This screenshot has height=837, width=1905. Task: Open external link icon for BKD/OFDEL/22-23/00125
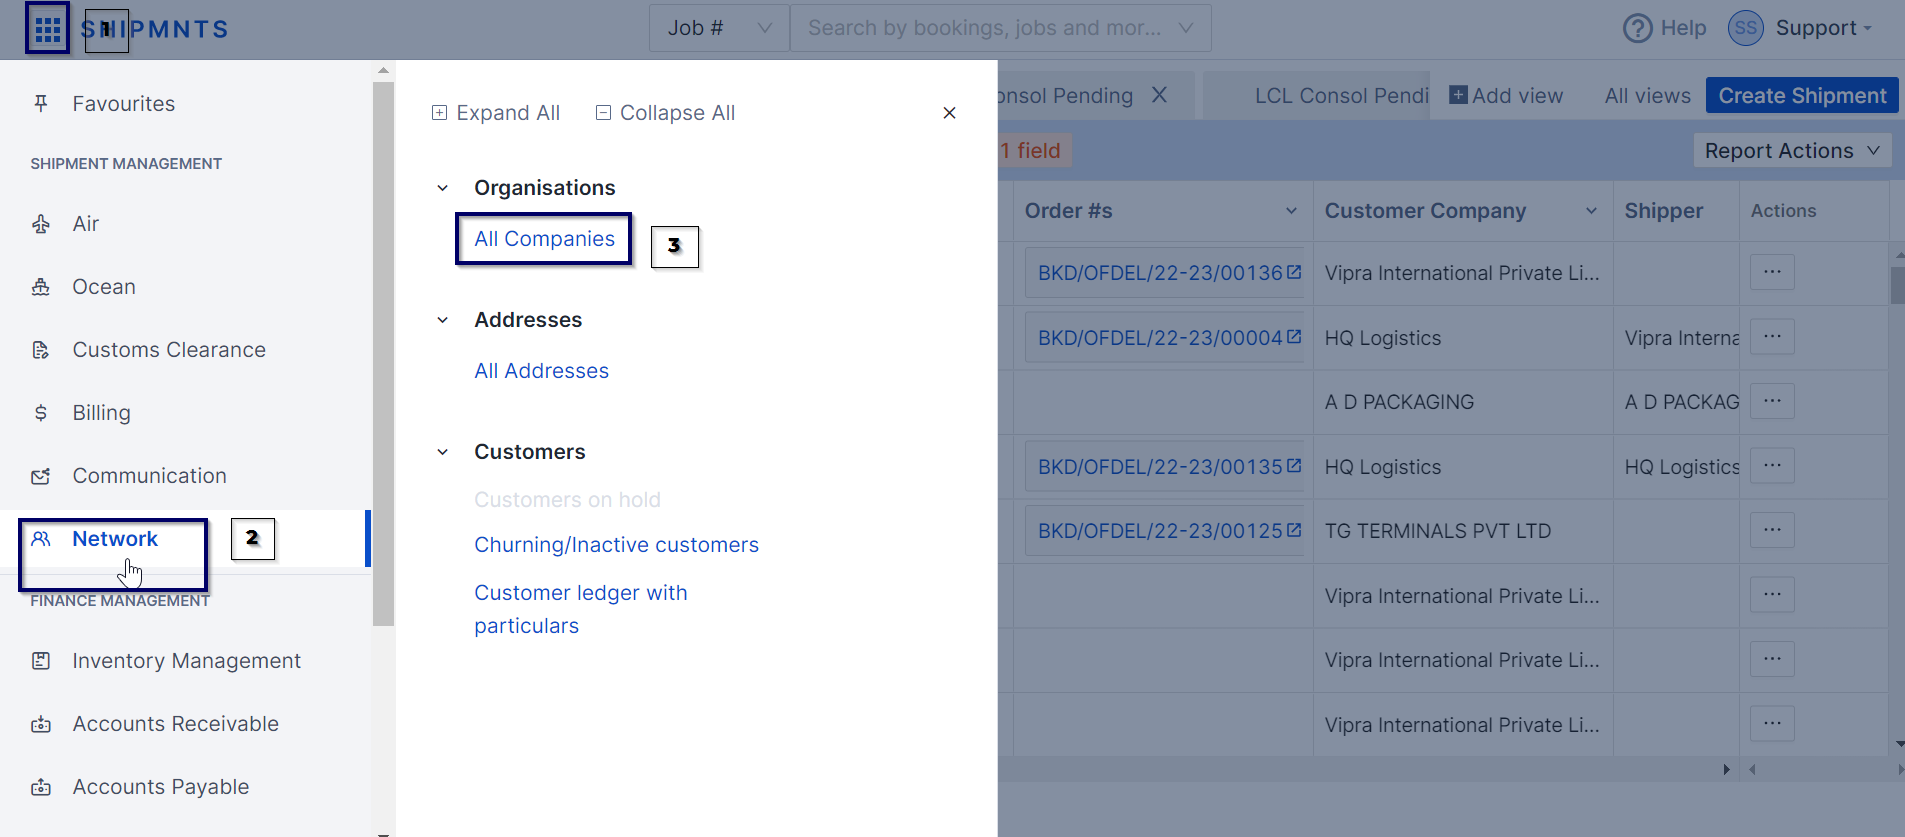tap(1294, 530)
